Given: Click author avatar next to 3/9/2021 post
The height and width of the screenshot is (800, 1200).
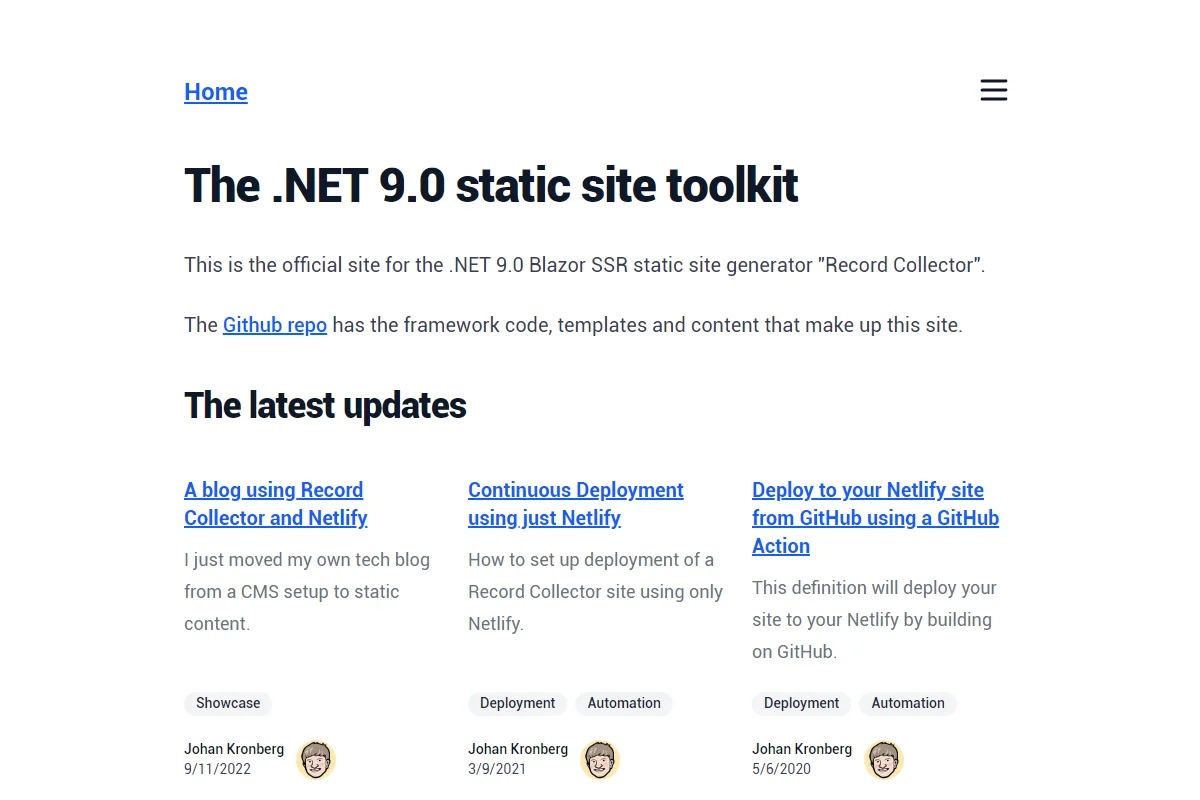Looking at the screenshot, I should [600, 760].
